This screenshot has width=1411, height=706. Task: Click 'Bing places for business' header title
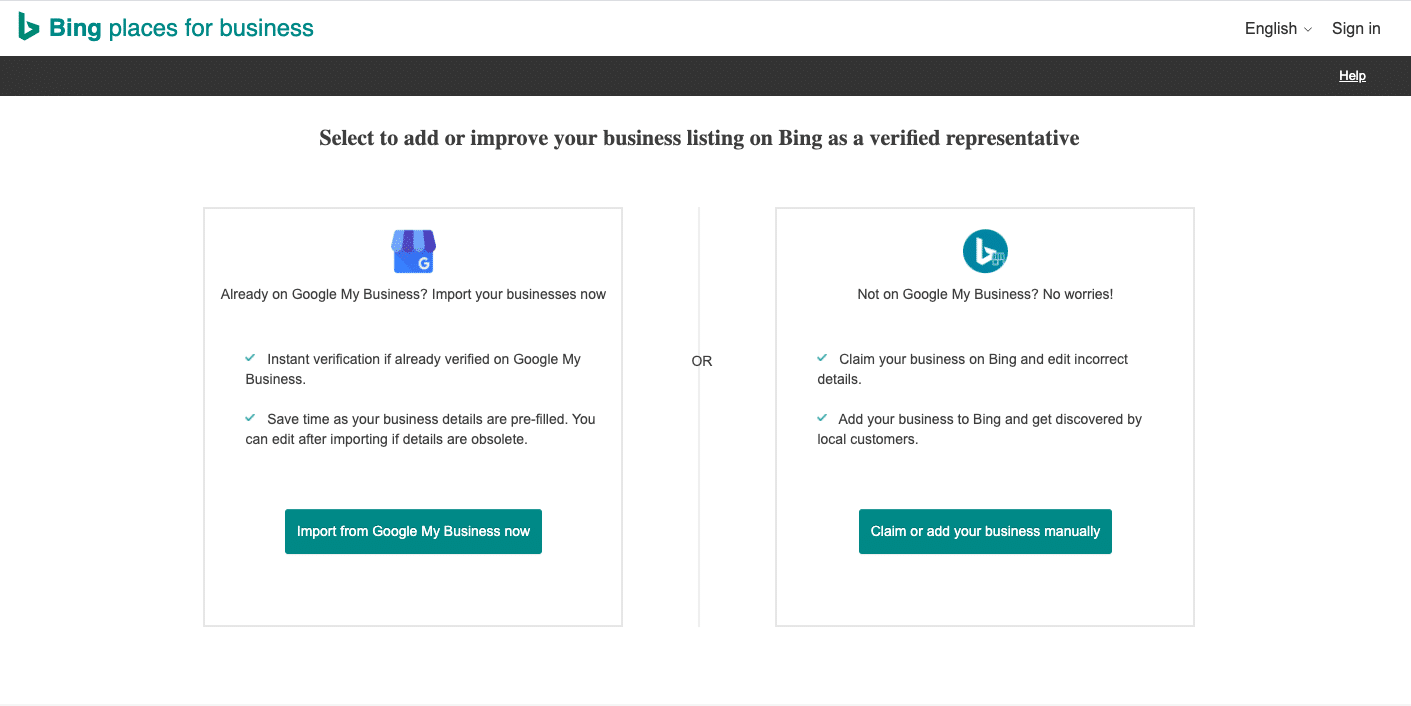[x=181, y=28]
